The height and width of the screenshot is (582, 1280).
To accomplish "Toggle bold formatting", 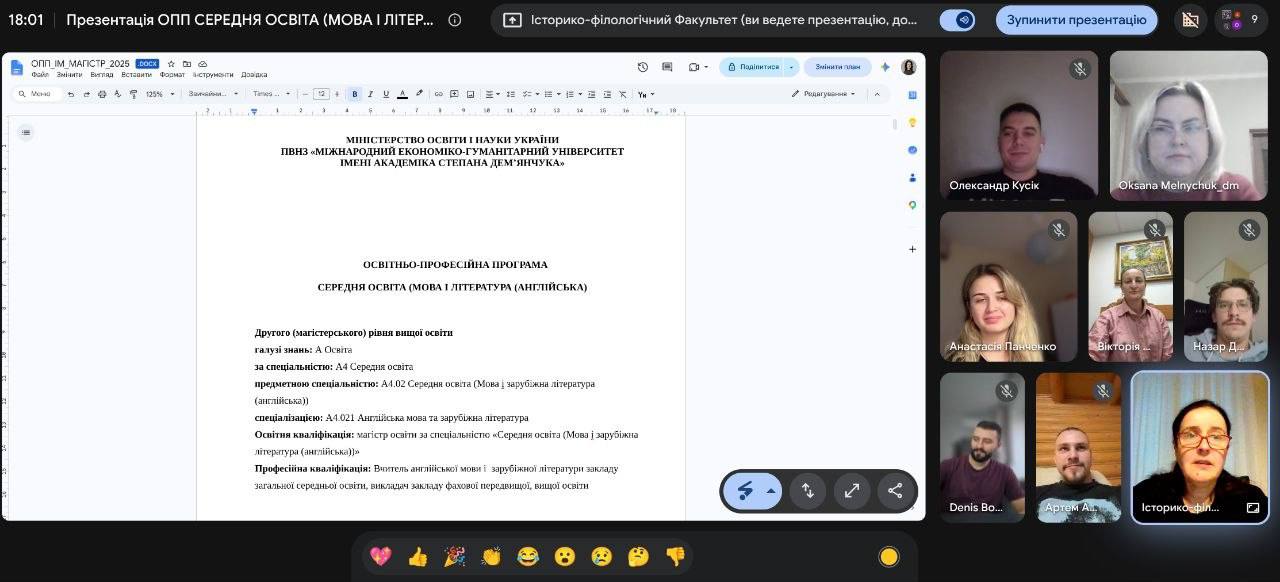I will click(354, 94).
